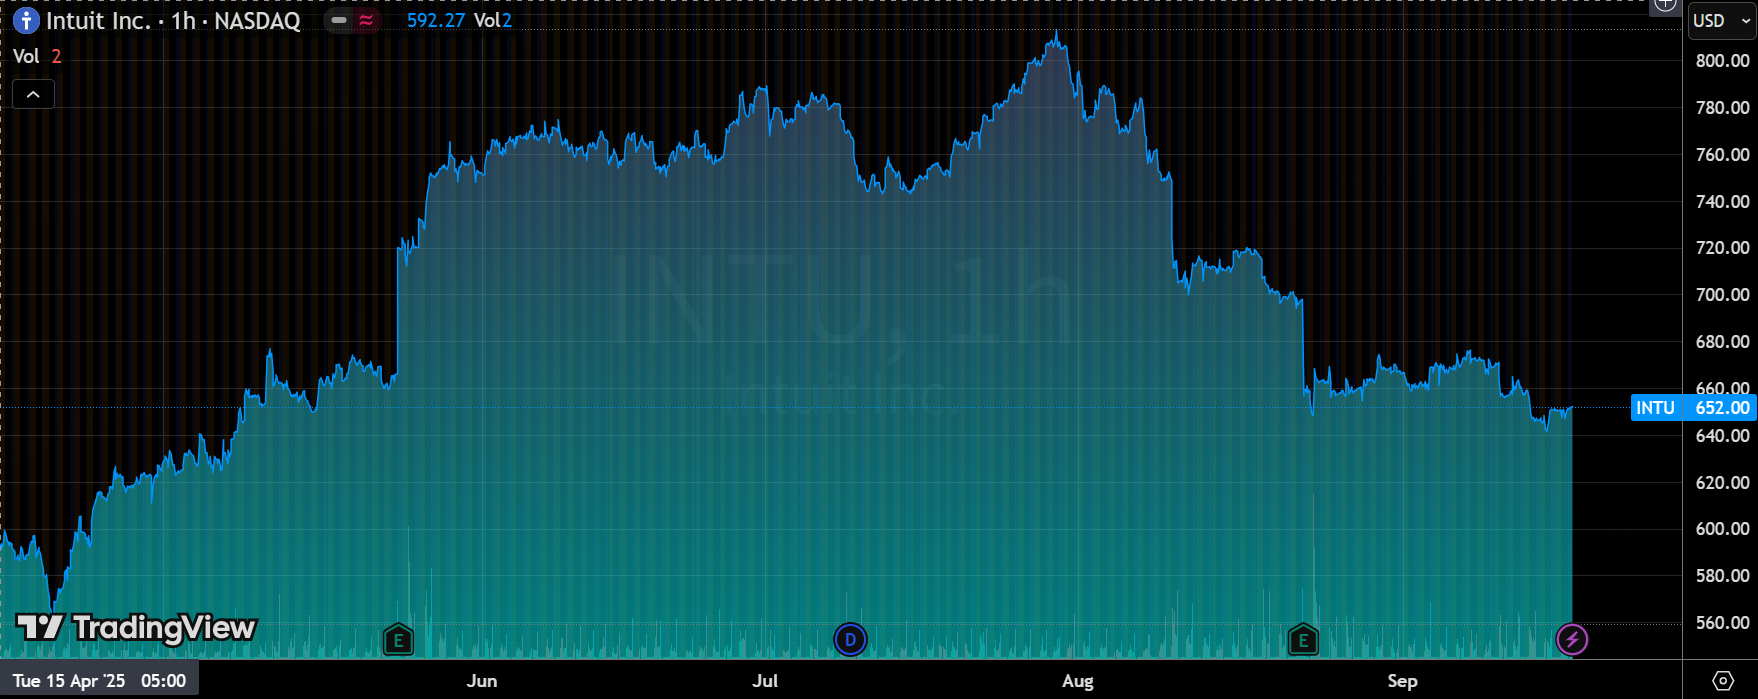
Task: Click the 640.00 price scale label
Action: tap(1722, 436)
